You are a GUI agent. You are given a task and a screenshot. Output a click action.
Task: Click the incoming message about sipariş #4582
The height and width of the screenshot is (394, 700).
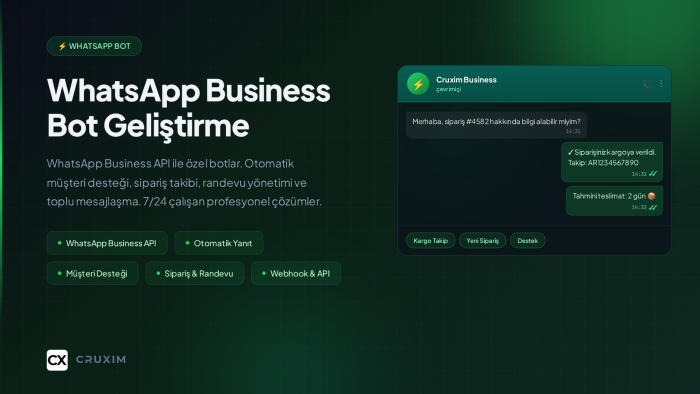[496, 125]
